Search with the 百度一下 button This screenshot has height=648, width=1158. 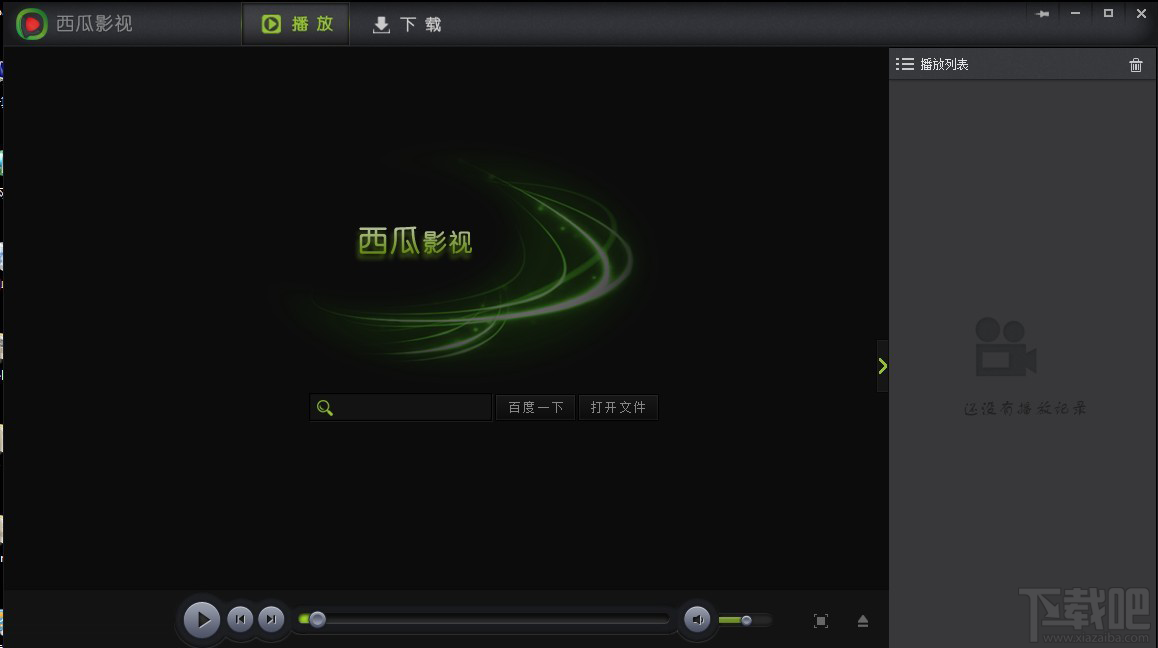pos(535,407)
